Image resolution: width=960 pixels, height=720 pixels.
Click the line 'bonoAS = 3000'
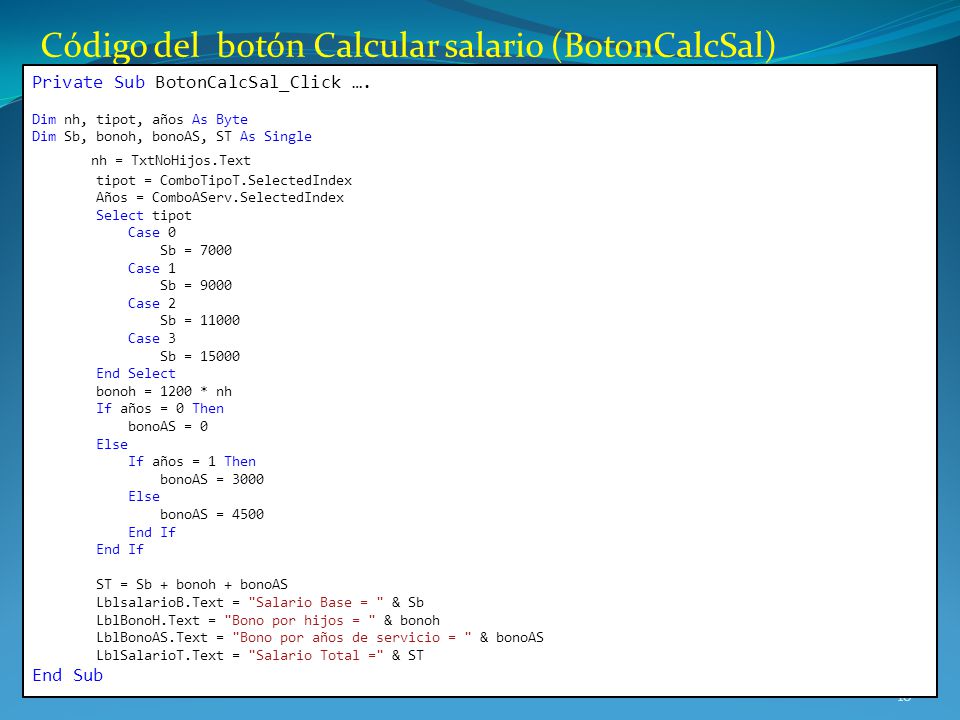(x=212, y=479)
